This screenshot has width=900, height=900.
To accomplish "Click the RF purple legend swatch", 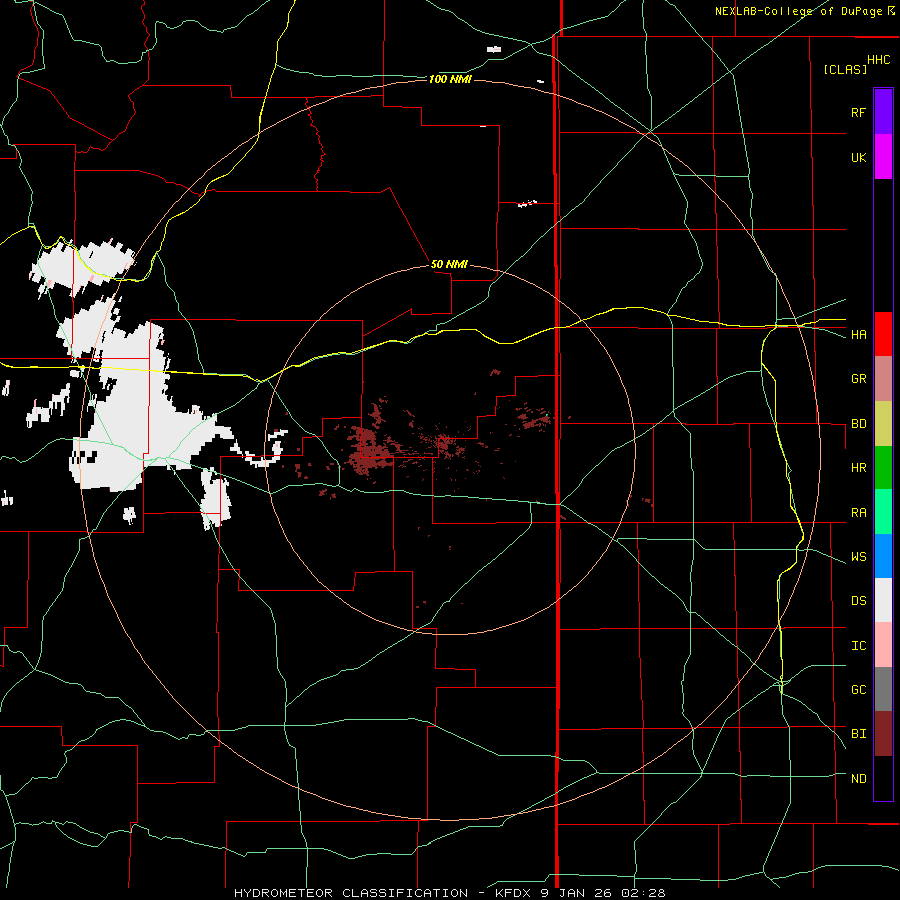I will coord(883,112).
